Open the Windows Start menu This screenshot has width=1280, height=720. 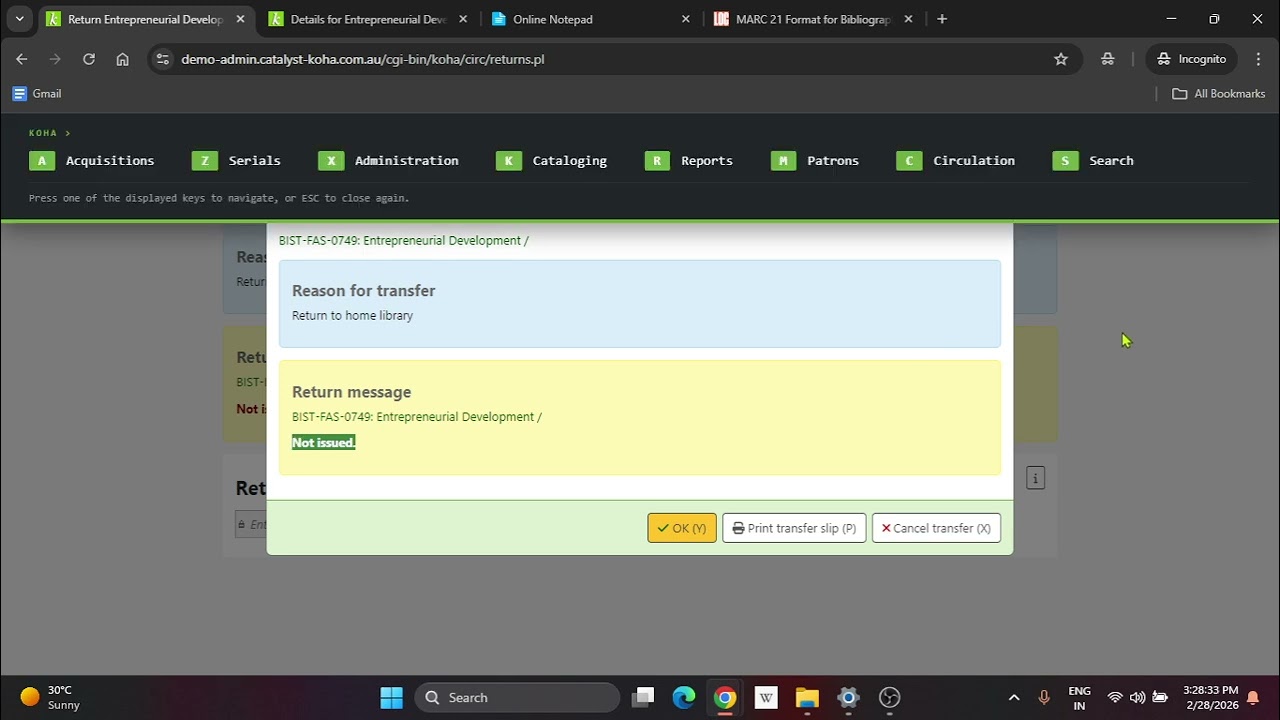coord(391,697)
